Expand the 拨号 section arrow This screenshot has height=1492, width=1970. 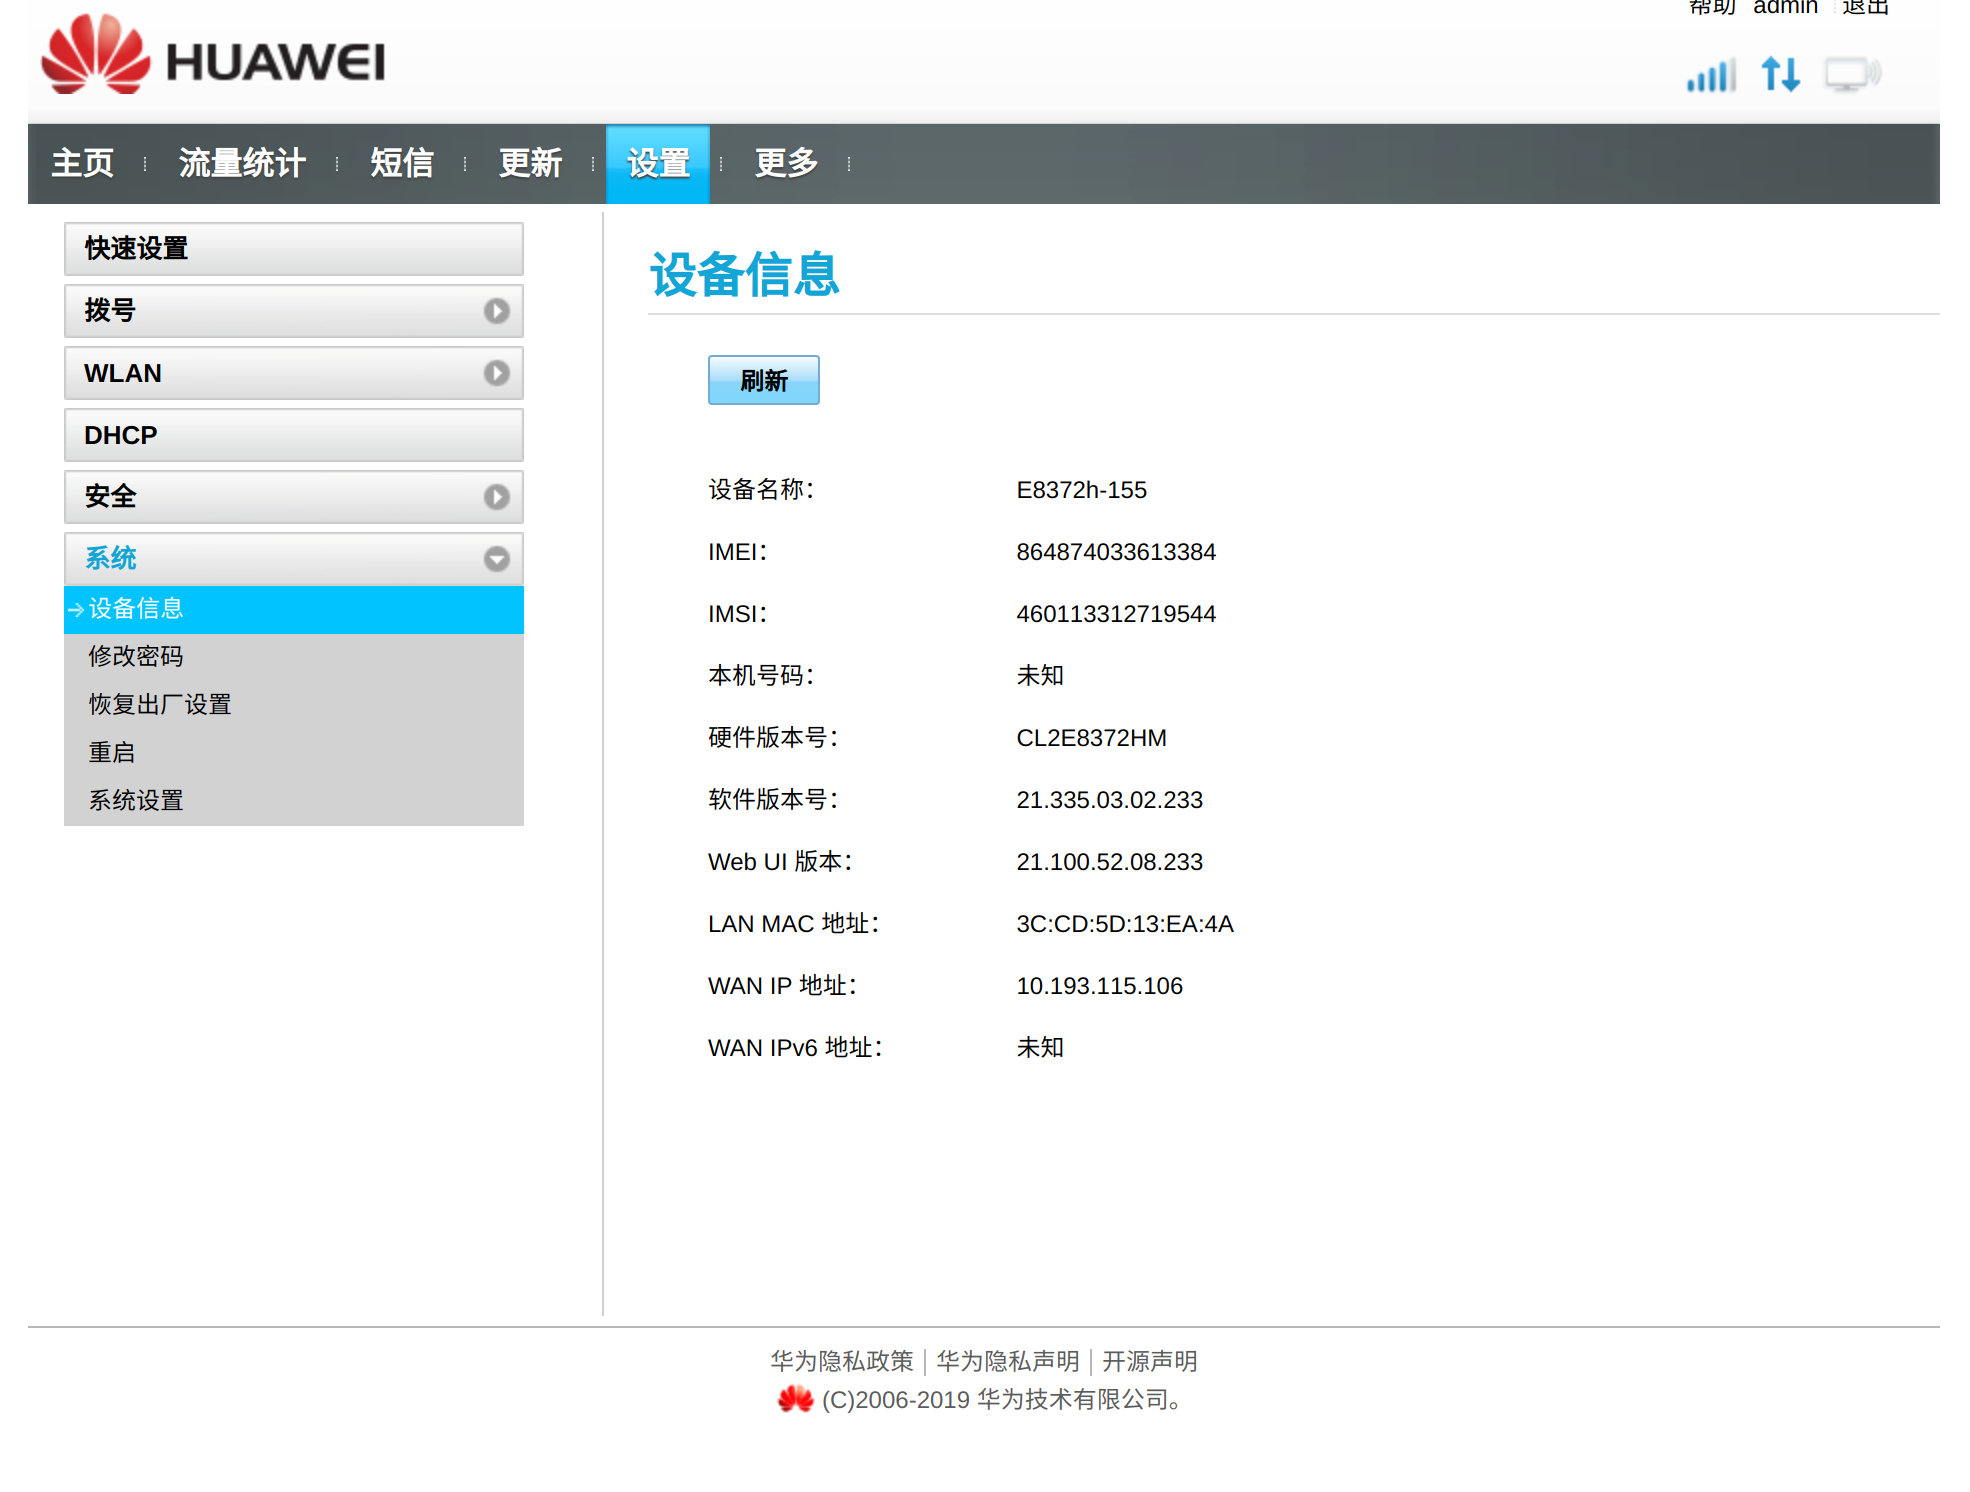pos(496,311)
